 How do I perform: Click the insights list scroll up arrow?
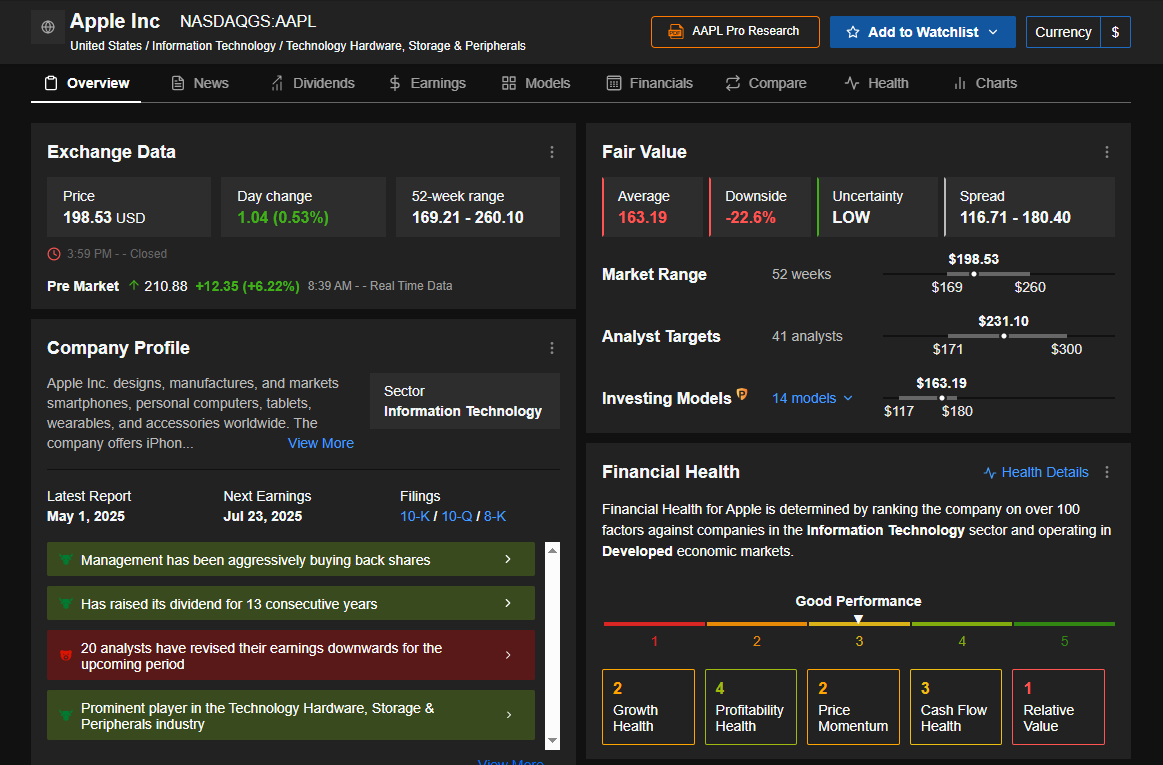(552, 550)
